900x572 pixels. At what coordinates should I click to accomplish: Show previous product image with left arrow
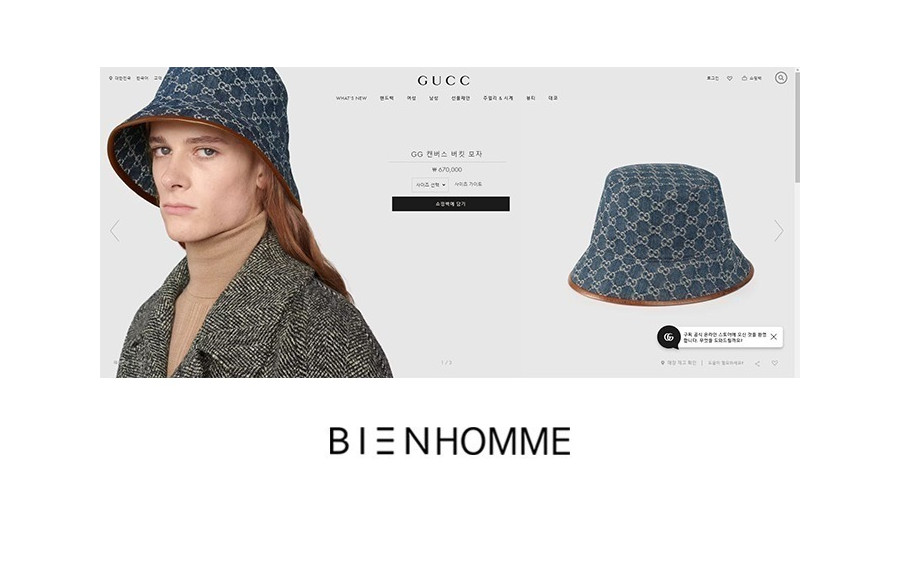click(115, 231)
